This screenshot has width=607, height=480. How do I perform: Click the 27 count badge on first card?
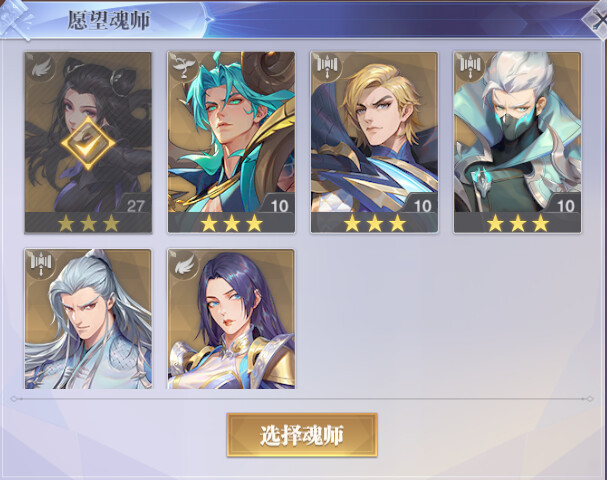click(x=135, y=206)
